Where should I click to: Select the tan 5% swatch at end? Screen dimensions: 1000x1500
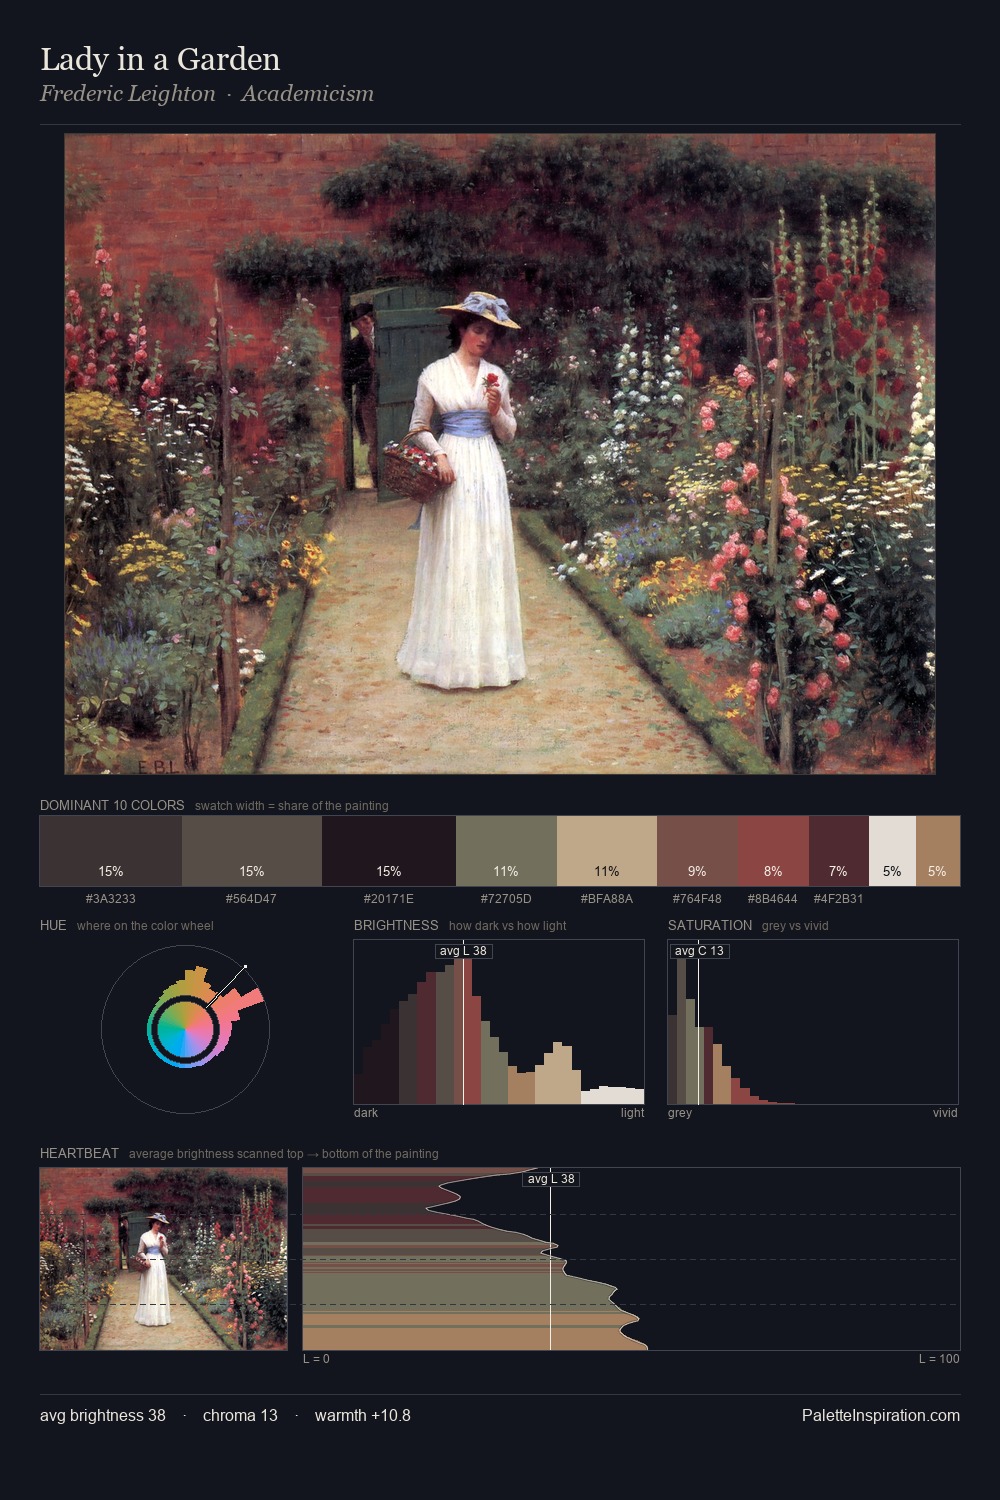[x=937, y=851]
